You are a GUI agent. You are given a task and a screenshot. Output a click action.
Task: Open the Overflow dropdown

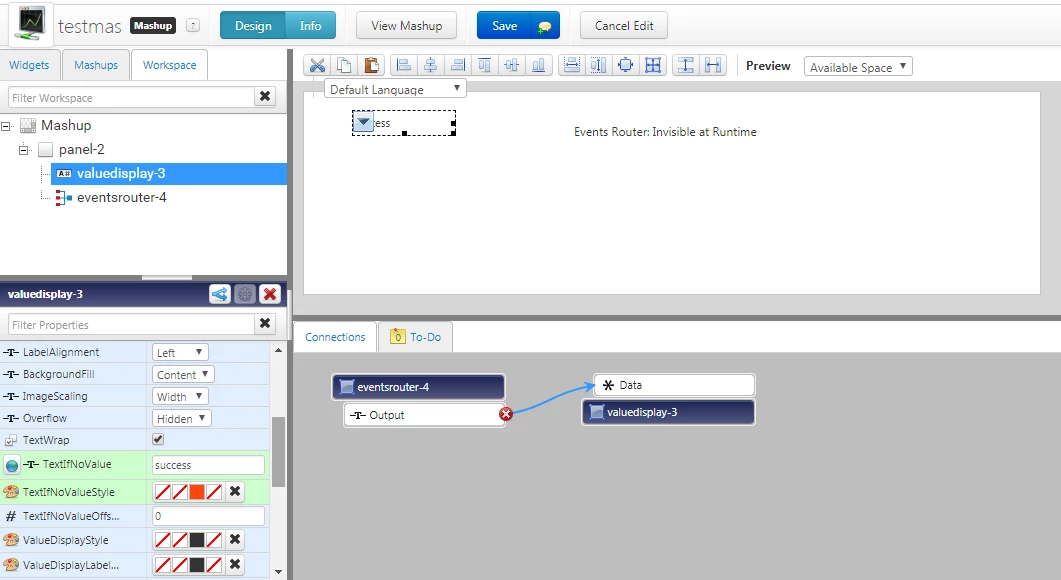coord(182,418)
